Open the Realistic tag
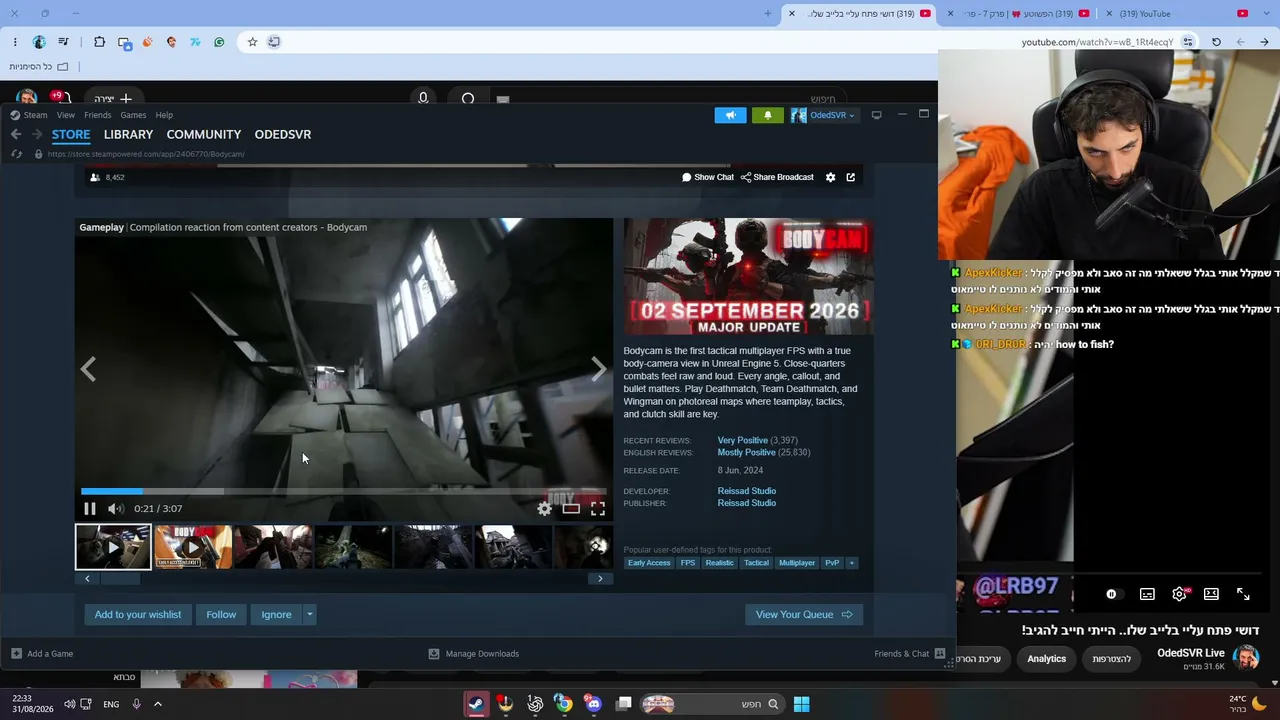Image resolution: width=1280 pixels, height=720 pixels. point(719,563)
